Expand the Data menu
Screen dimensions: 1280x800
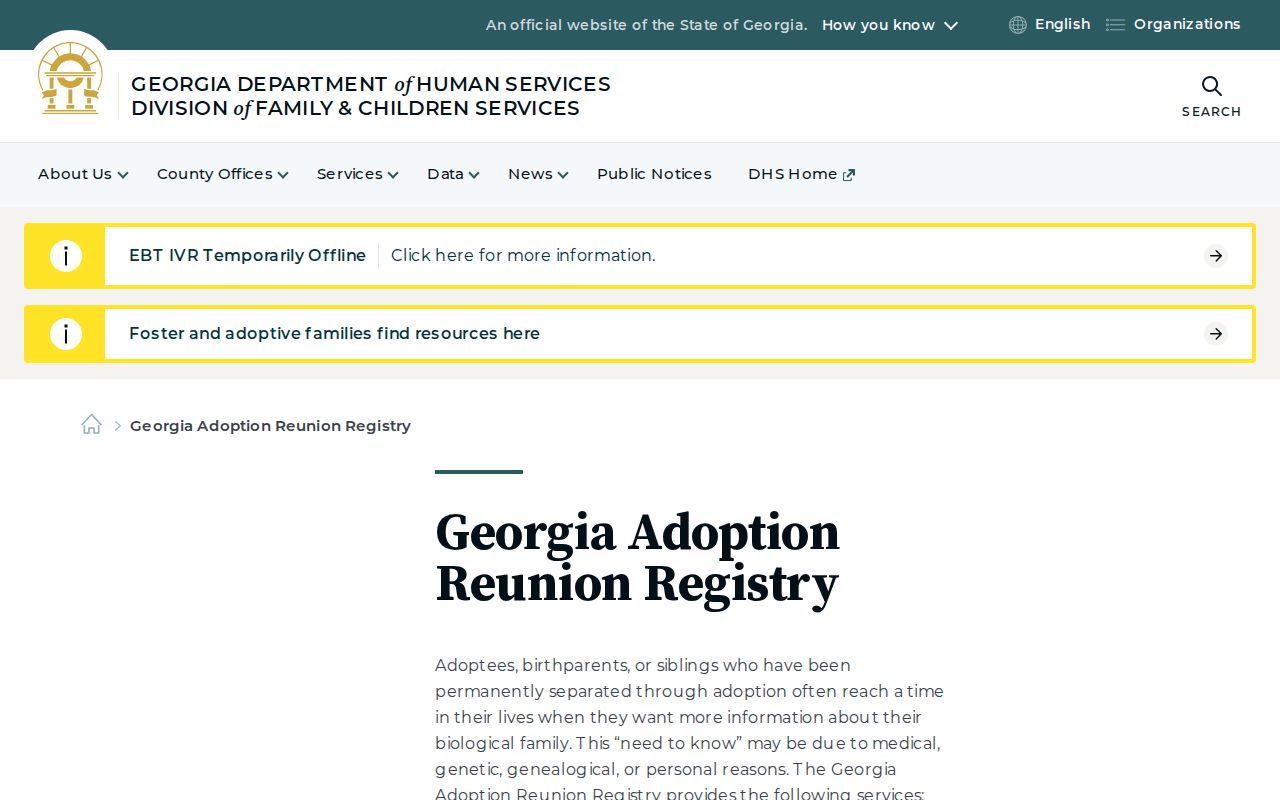[453, 174]
